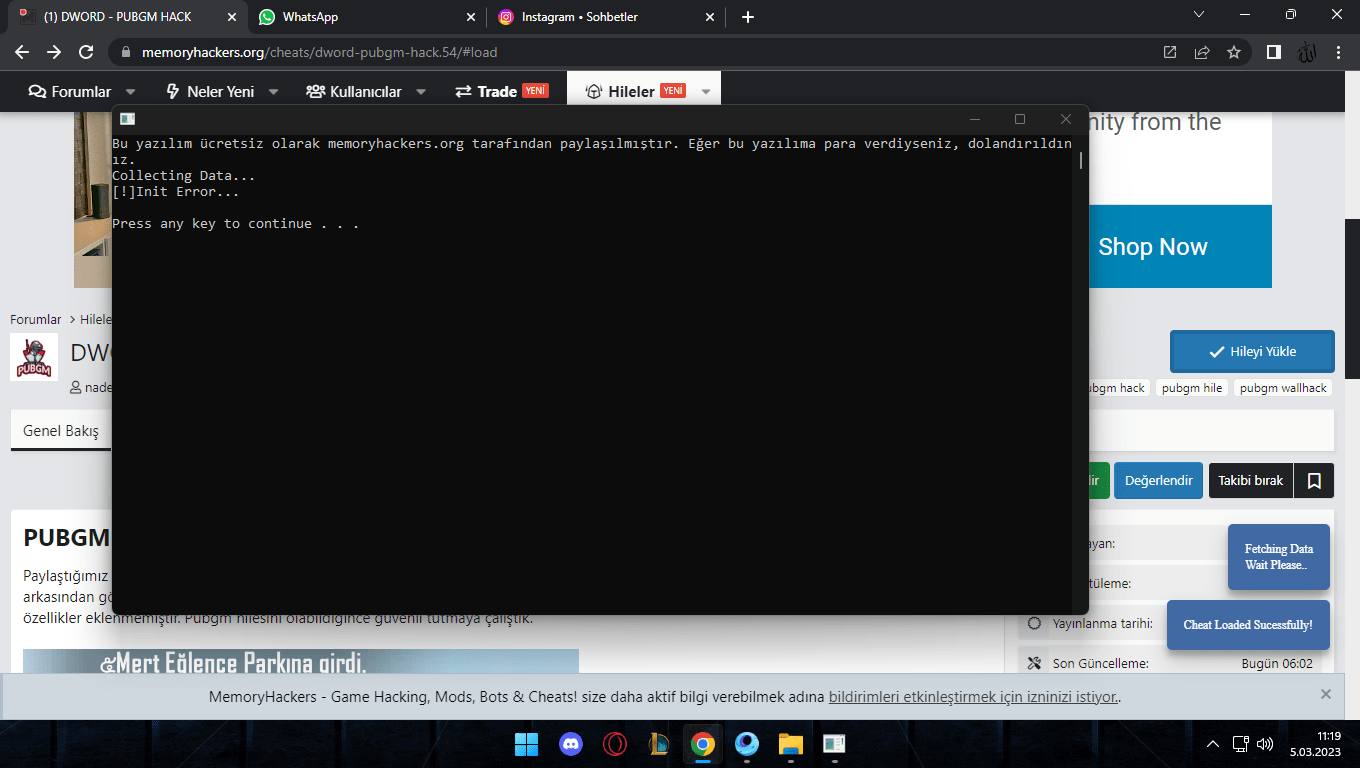Open Opera from the taskbar
The image size is (1360, 768).
coord(614,744)
